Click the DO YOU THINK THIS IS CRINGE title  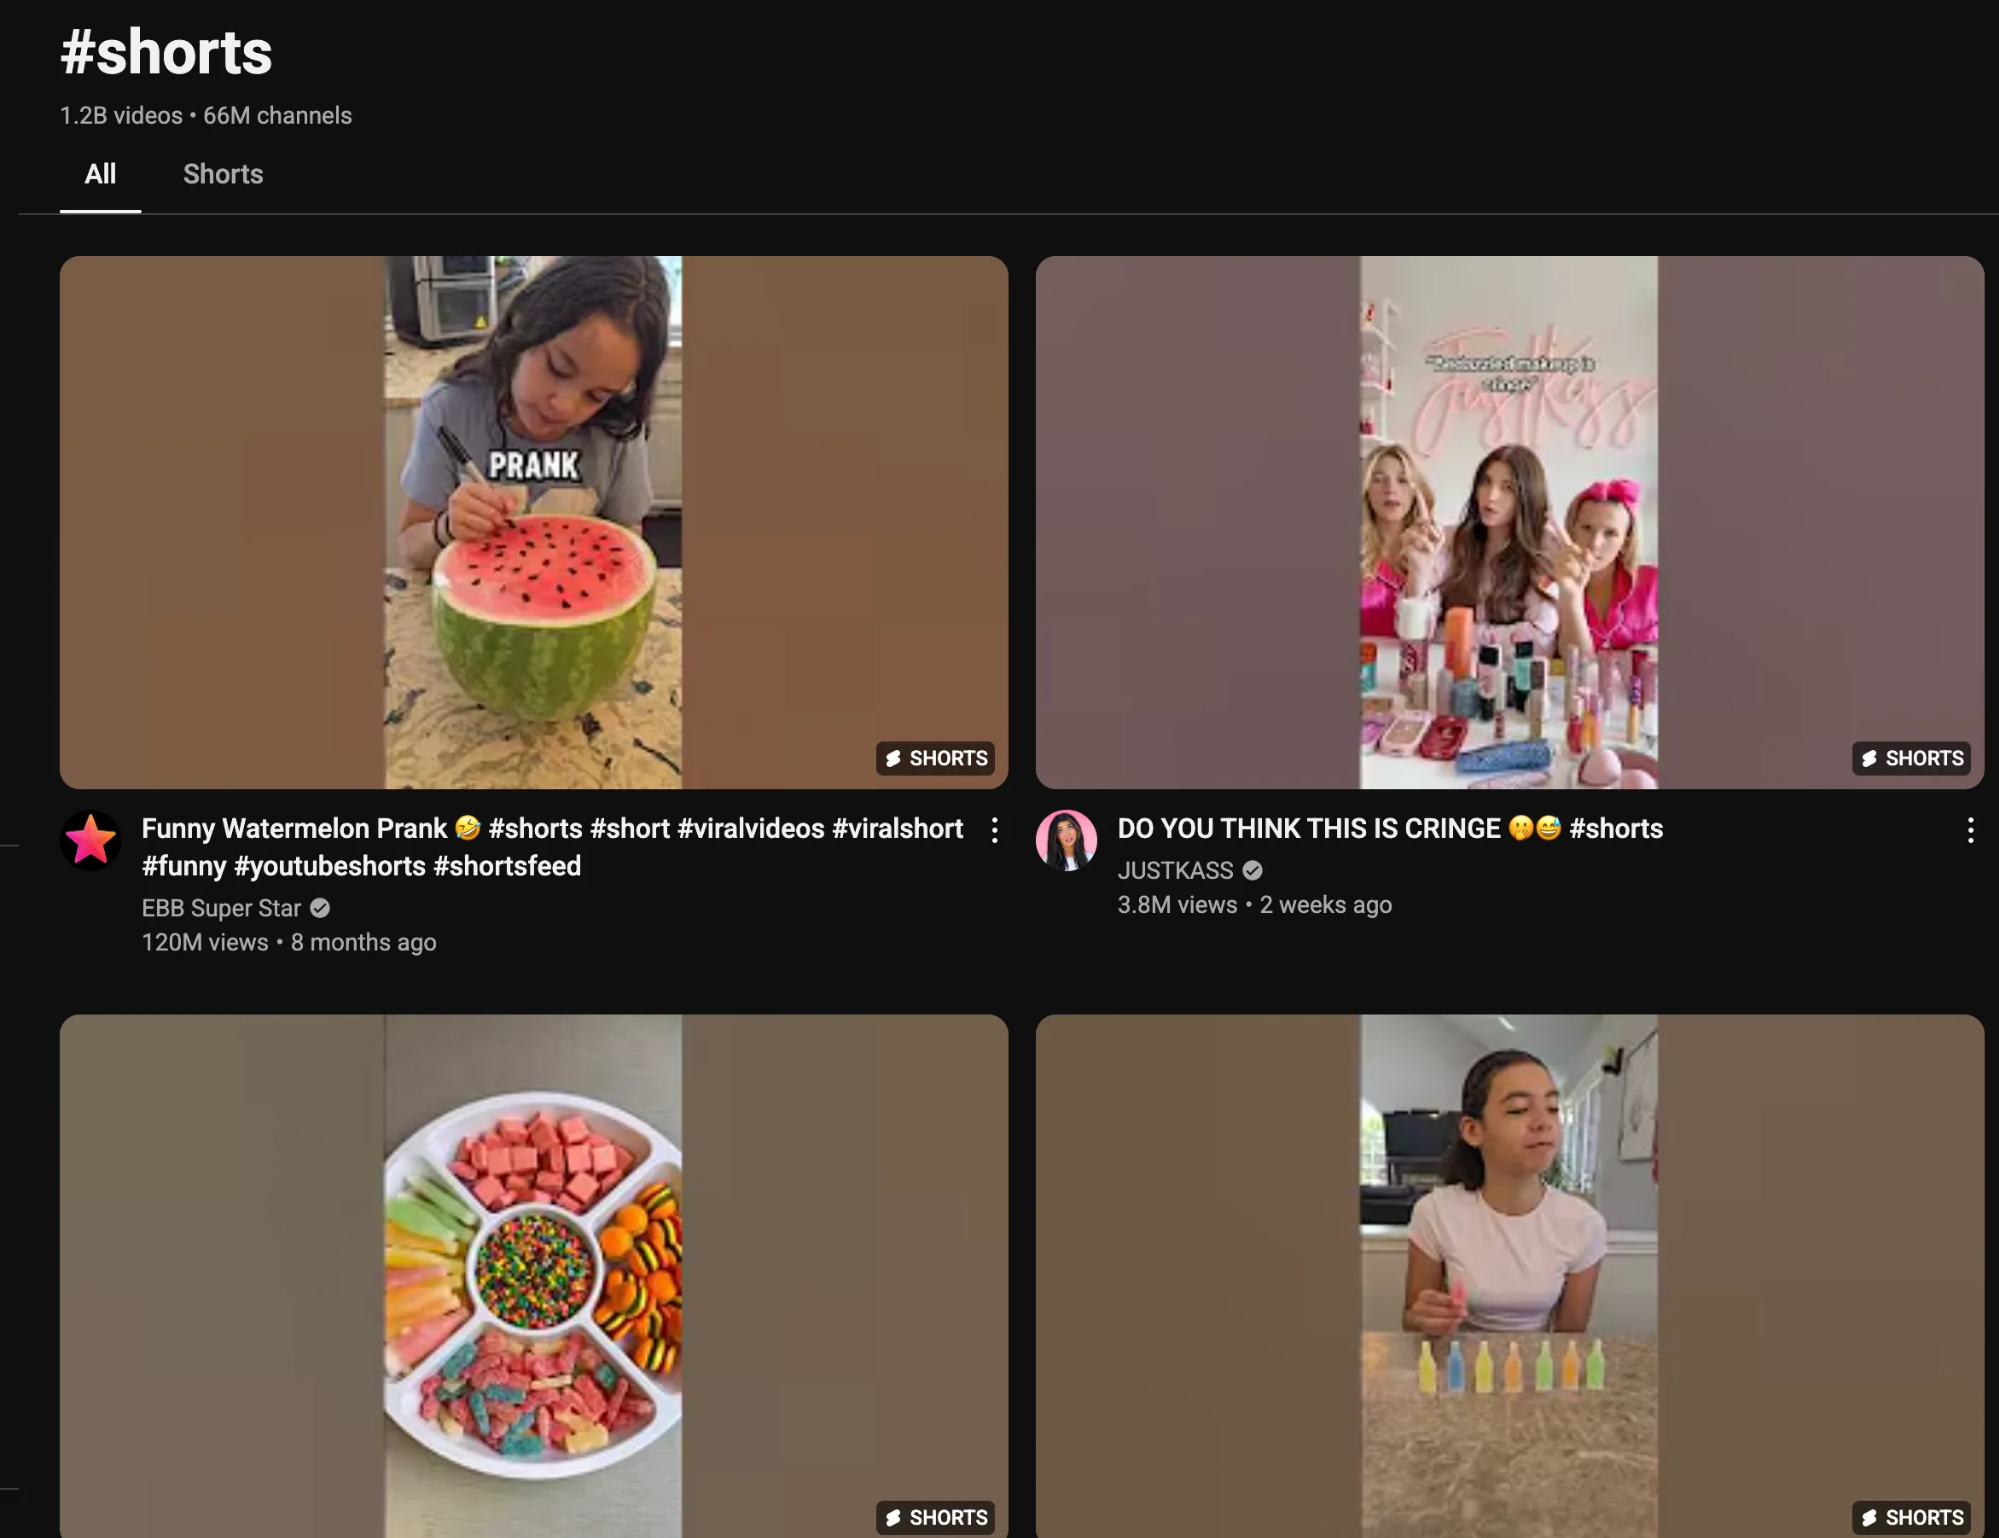1390,829
